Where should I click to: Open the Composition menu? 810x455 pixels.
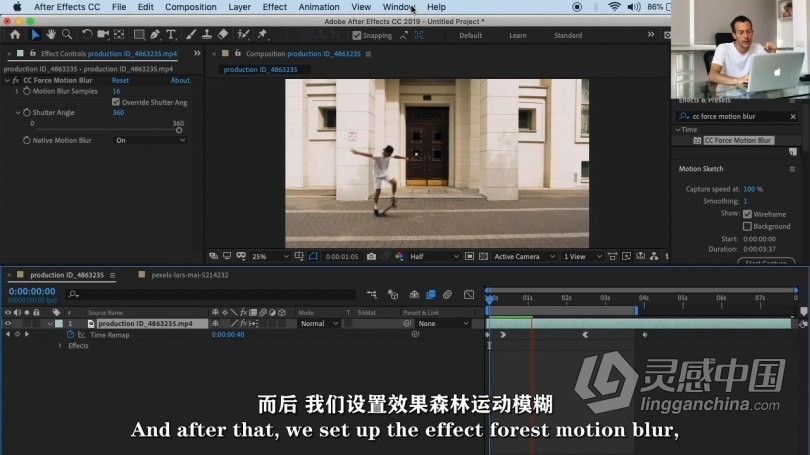(191, 7)
